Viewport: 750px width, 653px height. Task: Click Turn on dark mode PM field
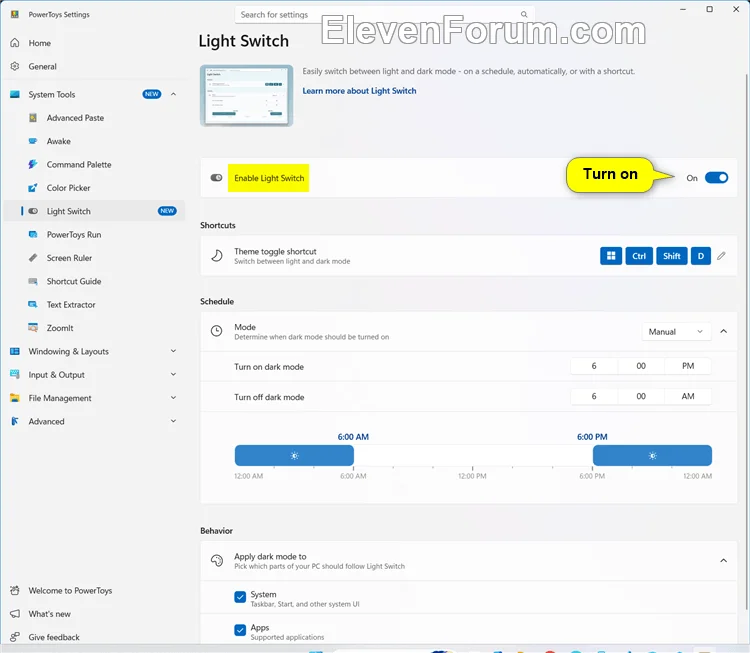[688, 366]
